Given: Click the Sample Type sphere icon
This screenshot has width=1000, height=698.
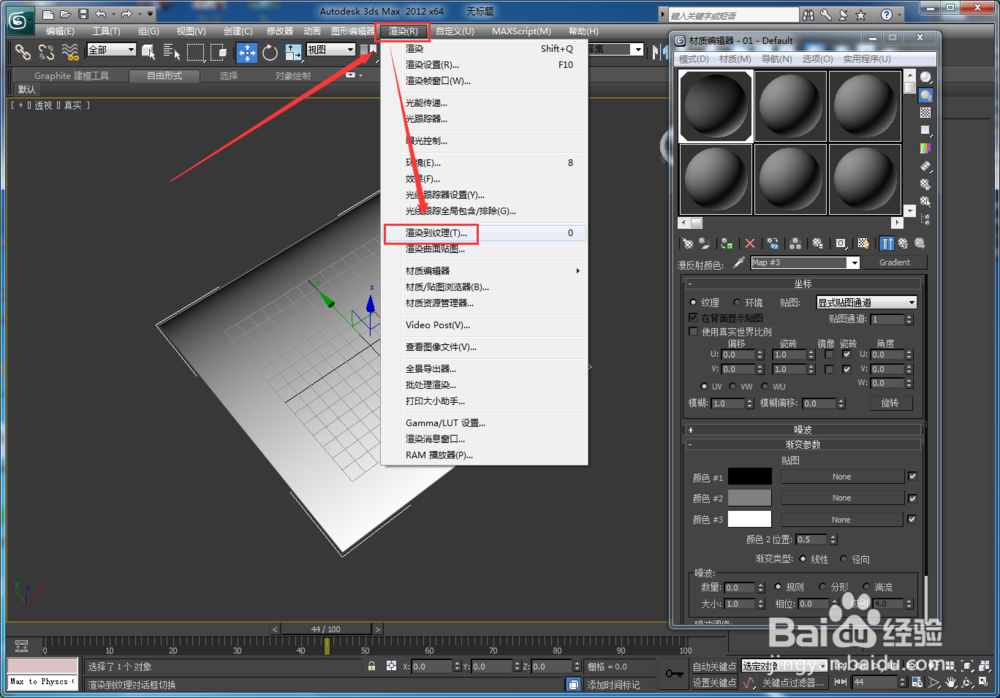Looking at the screenshot, I should click(x=925, y=78).
